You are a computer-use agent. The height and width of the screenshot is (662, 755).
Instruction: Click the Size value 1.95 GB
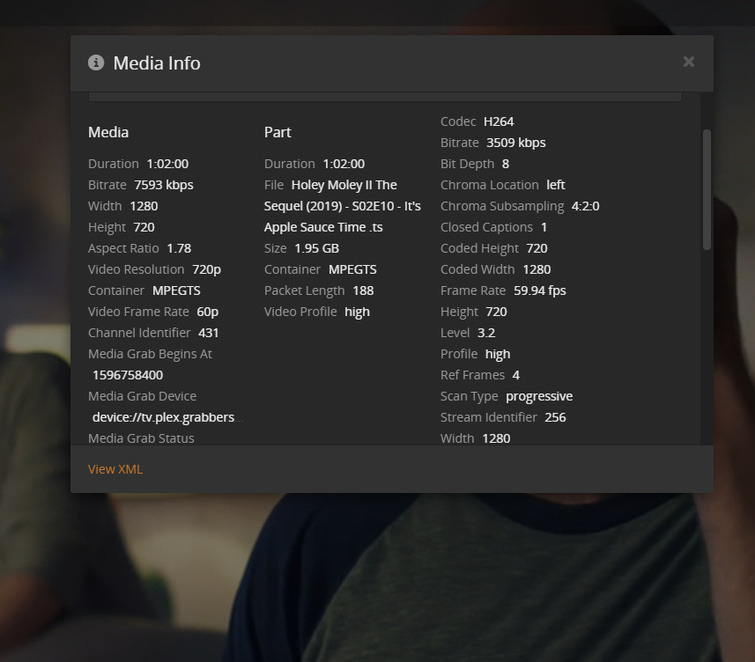click(317, 248)
